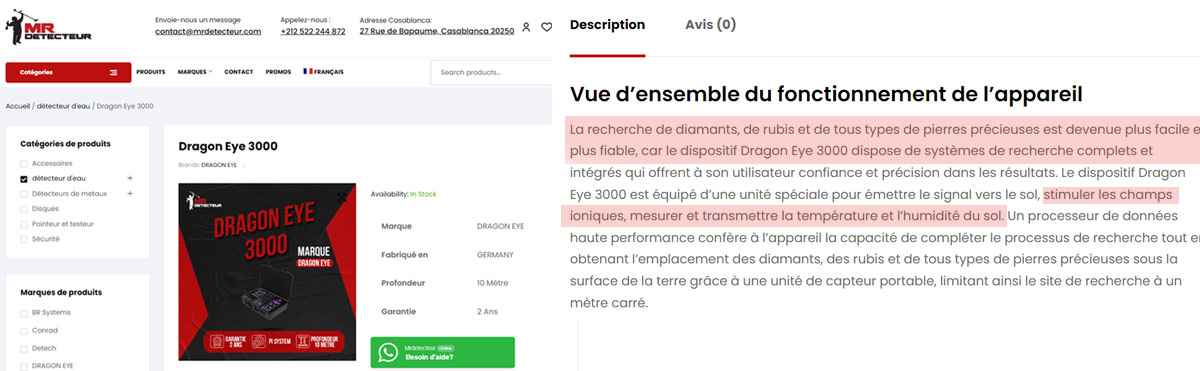Toggle the Pointeur et testeur checkbox
The width and height of the screenshot is (1200, 371).
pos(25,224)
